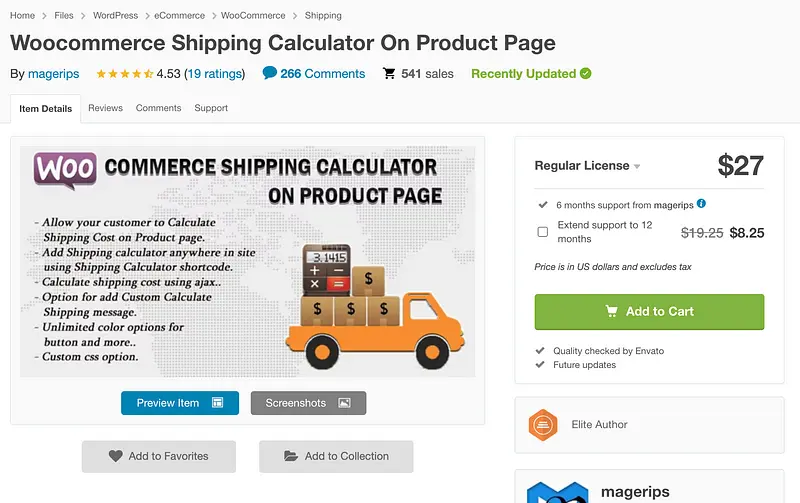
Task: Click the shopping cart sales icon
Action: click(389, 73)
